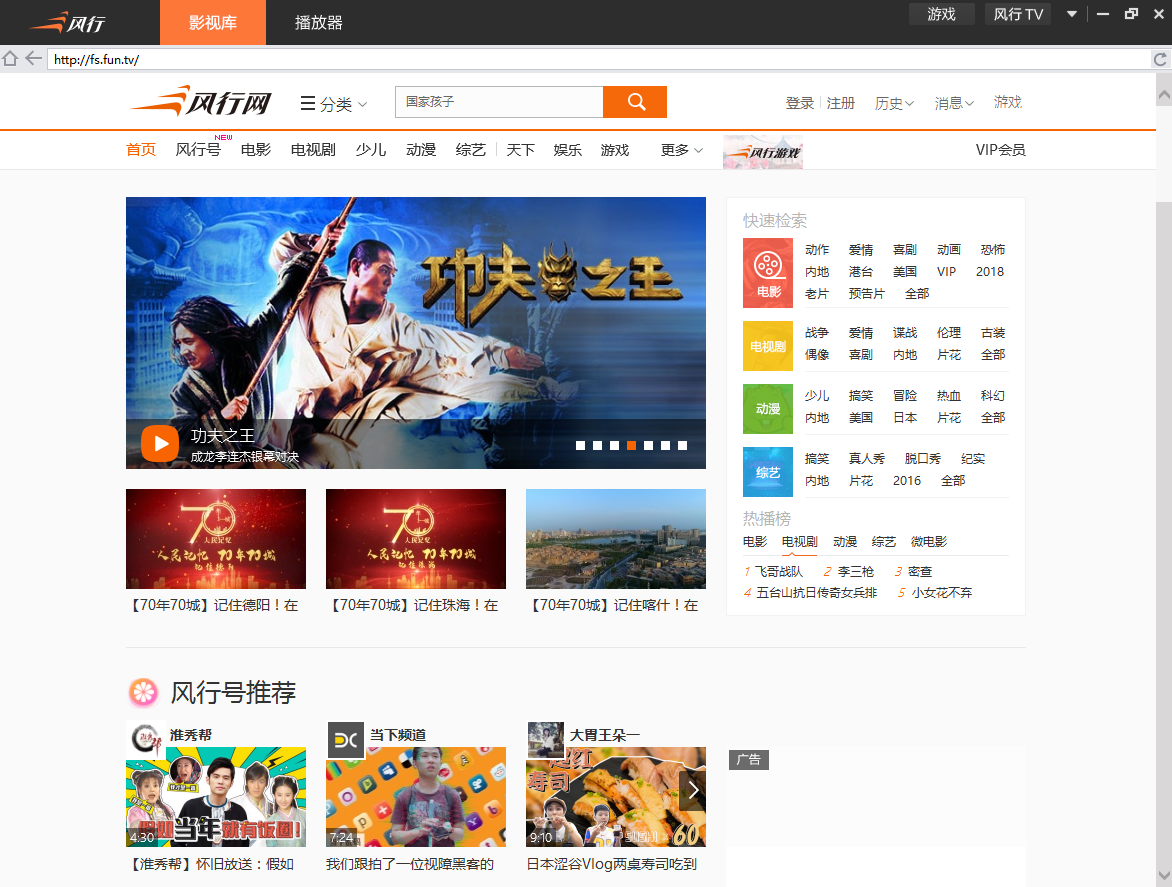
Task: Click the yellow 电视剧 category icon
Action: click(x=768, y=346)
